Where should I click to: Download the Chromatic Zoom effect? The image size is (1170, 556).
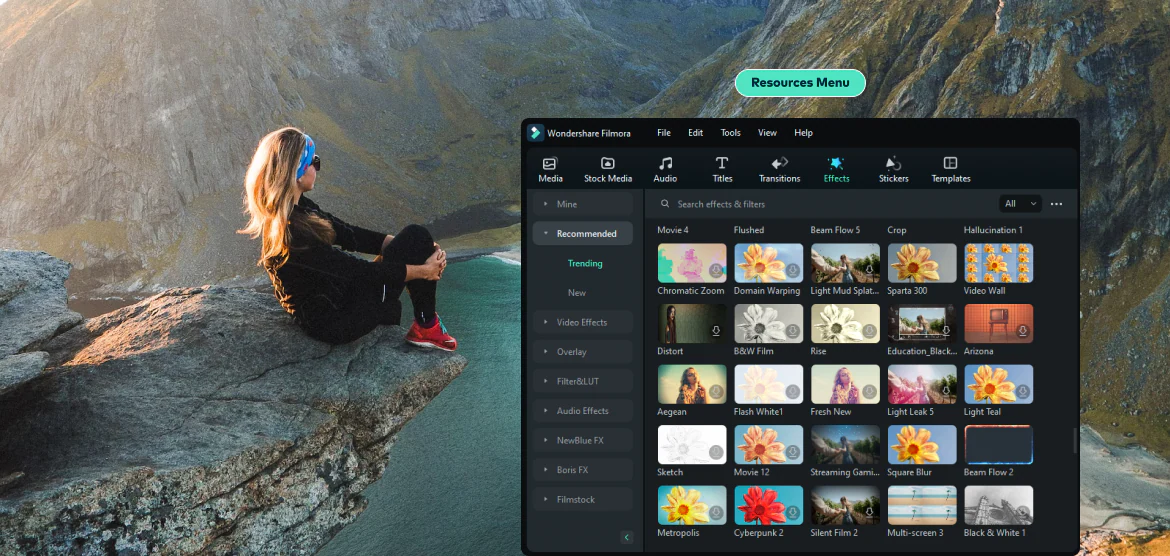pos(716,271)
